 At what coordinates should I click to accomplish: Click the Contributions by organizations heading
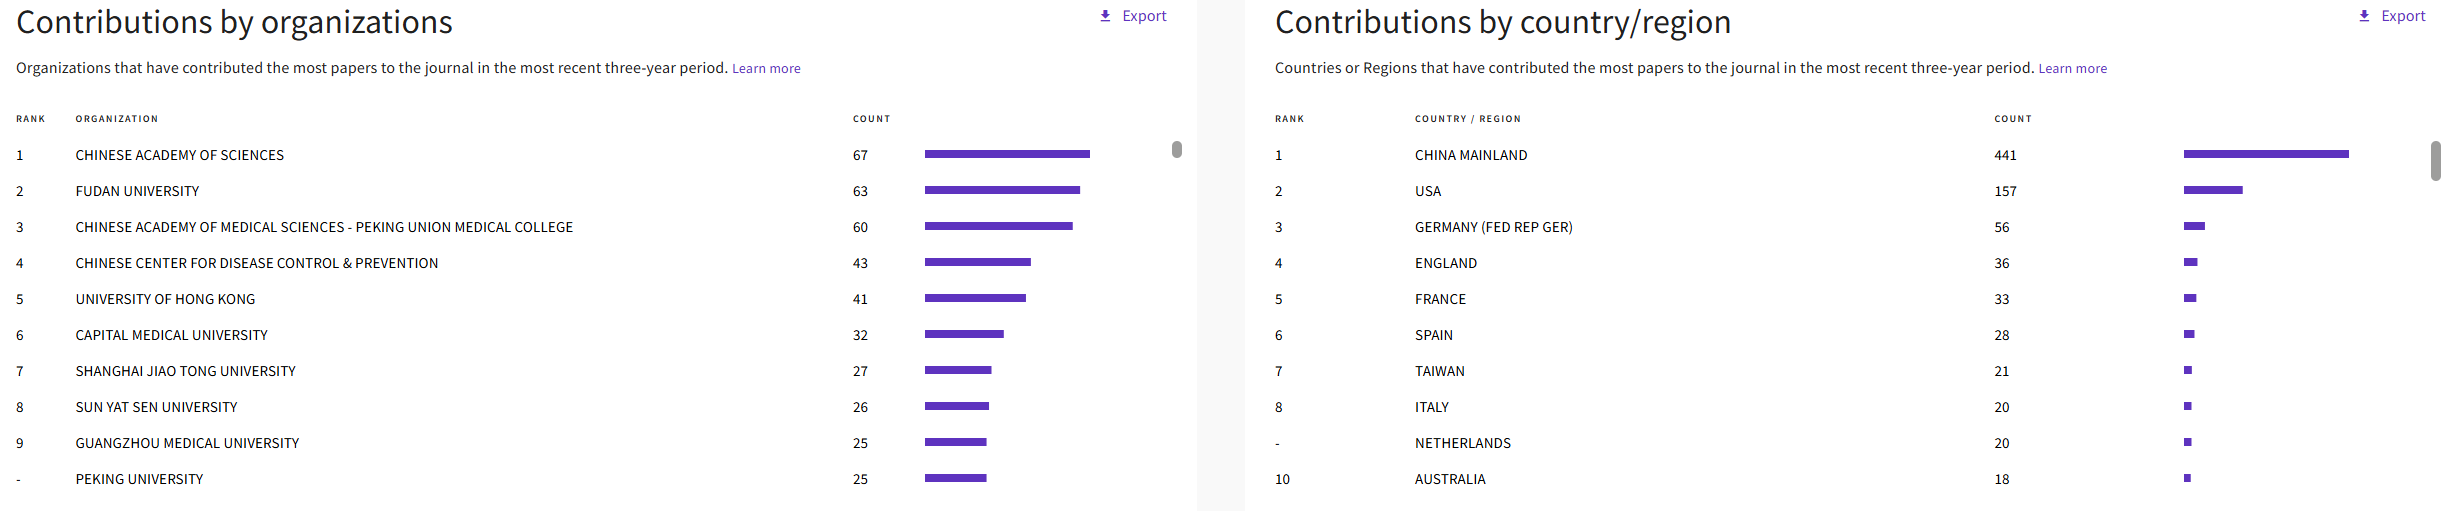point(234,22)
